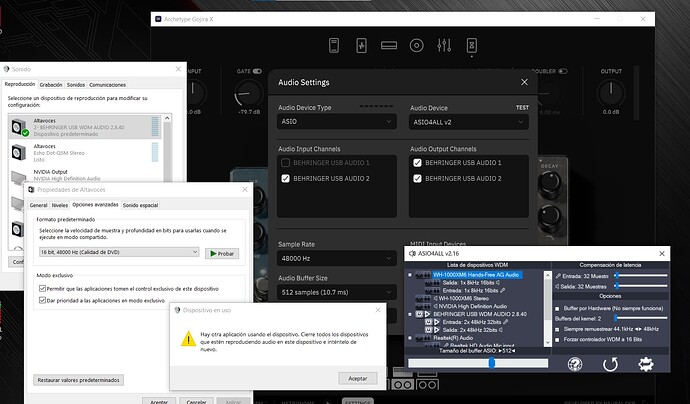The image size is (690, 404).
Task: Click the TEST button in Audio Settings
Action: pos(522,107)
